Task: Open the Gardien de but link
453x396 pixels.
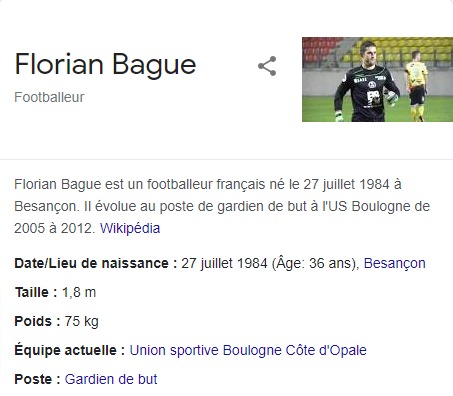Action: (111, 379)
